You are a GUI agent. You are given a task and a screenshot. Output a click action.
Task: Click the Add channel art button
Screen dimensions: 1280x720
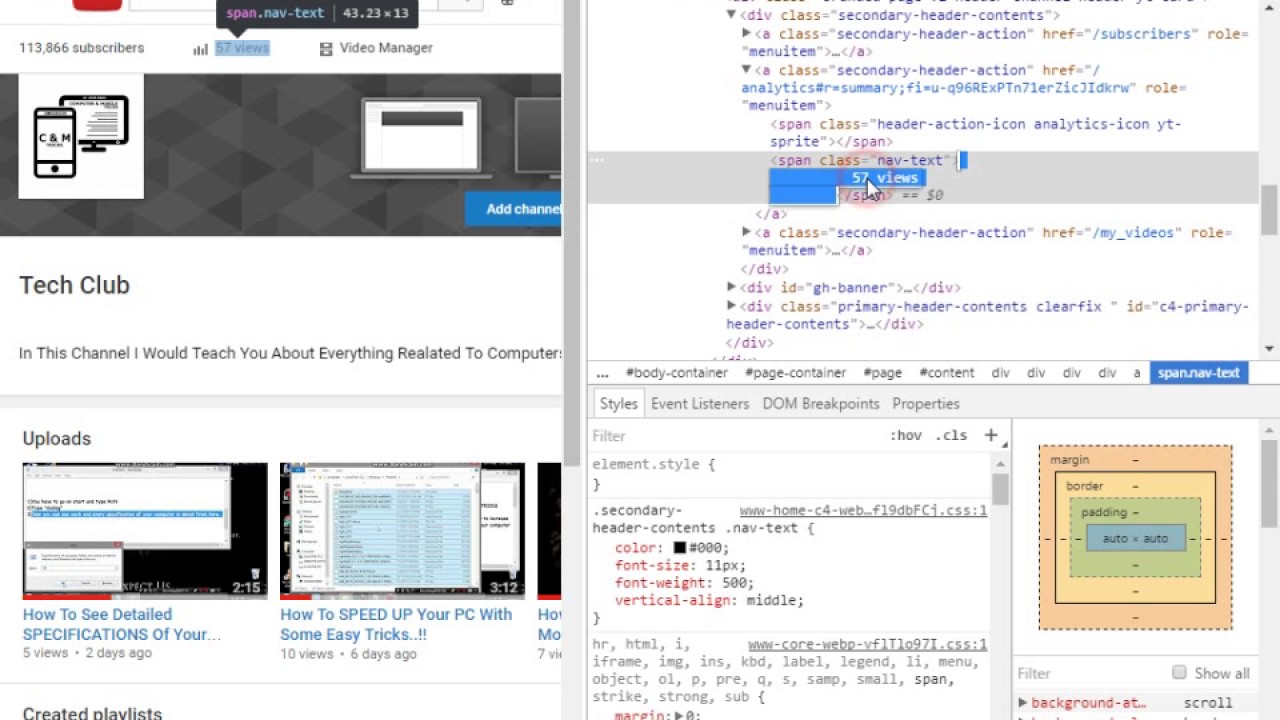pyautogui.click(x=513, y=209)
